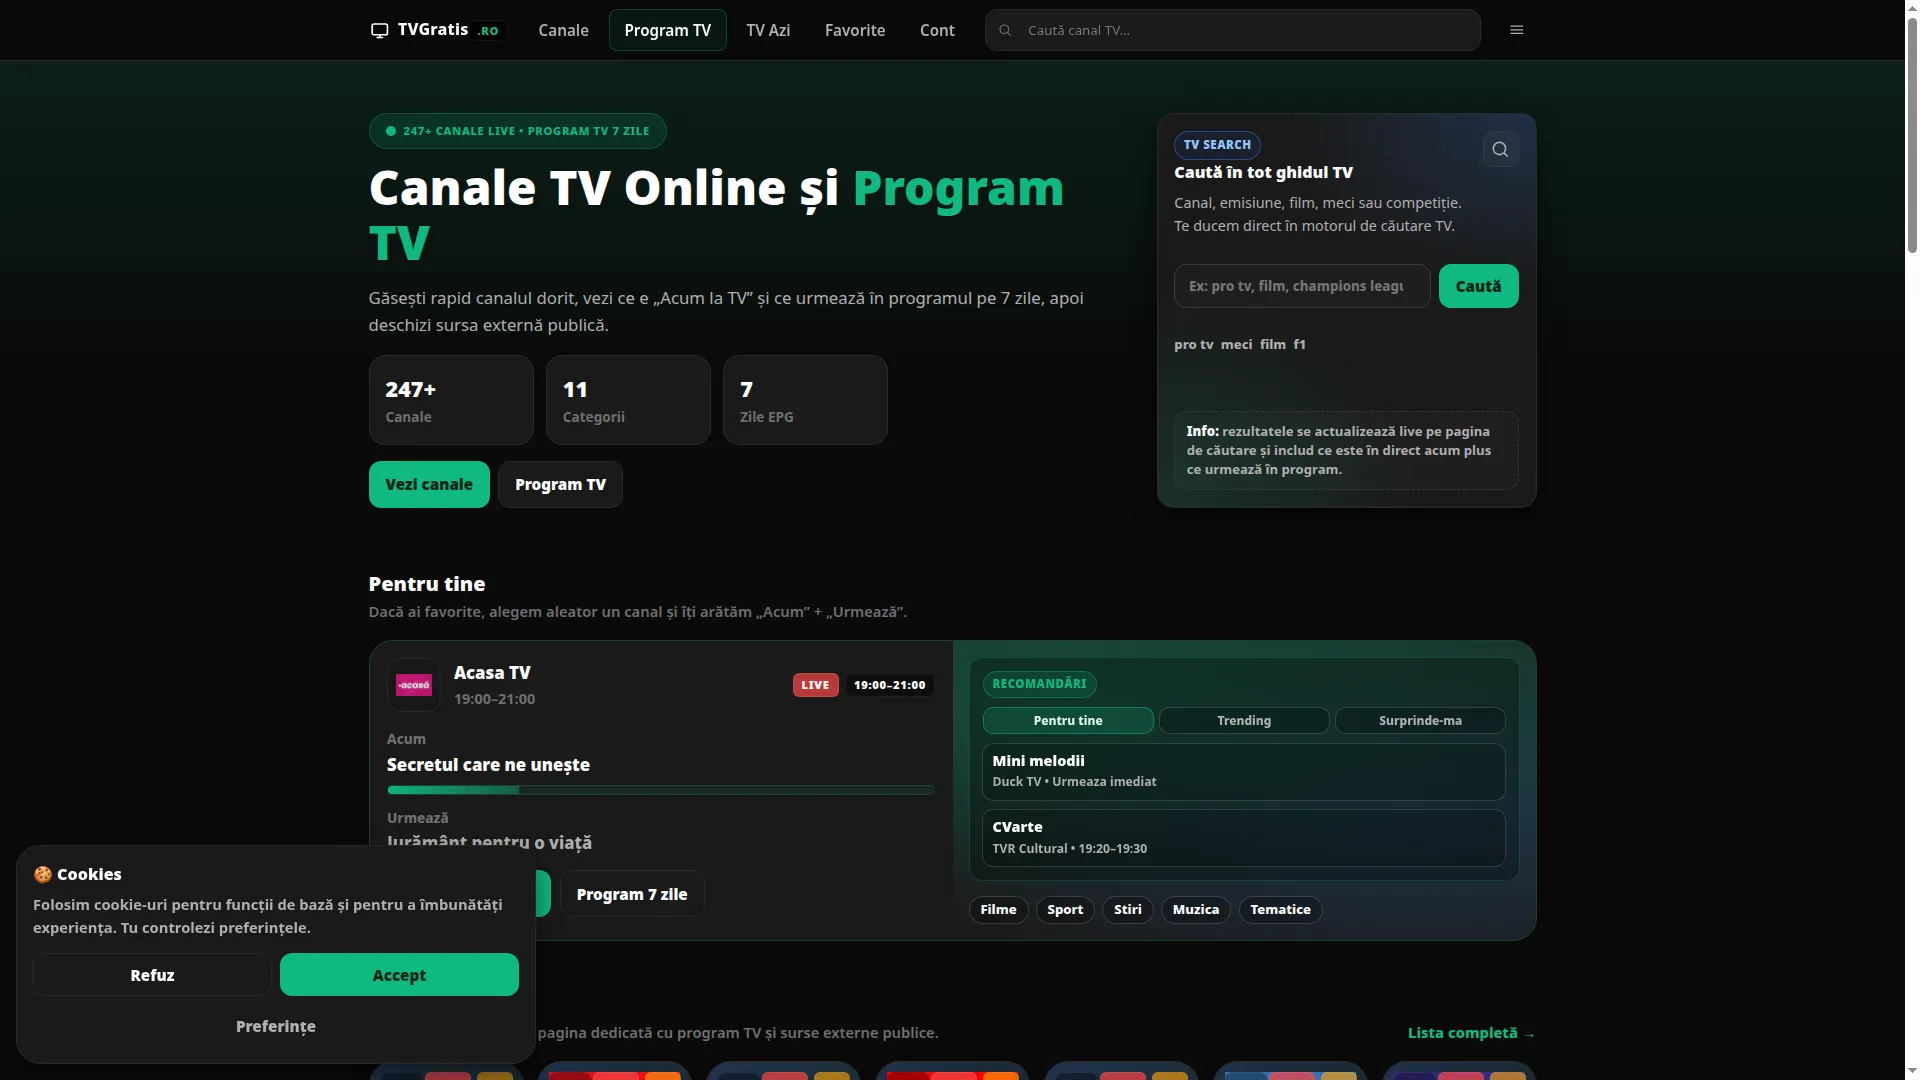Open the Mini melodii recommendation

point(1243,771)
